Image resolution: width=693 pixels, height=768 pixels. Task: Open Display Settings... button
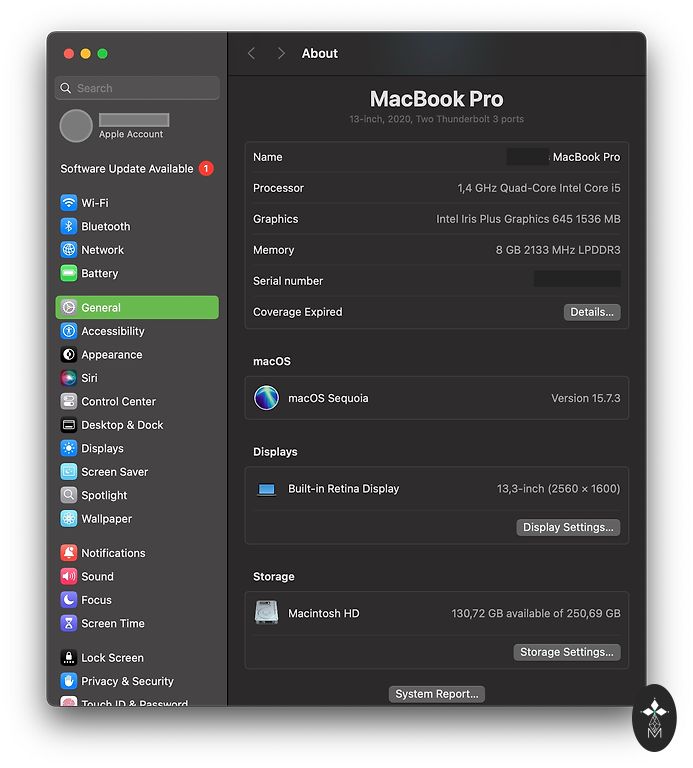click(568, 527)
